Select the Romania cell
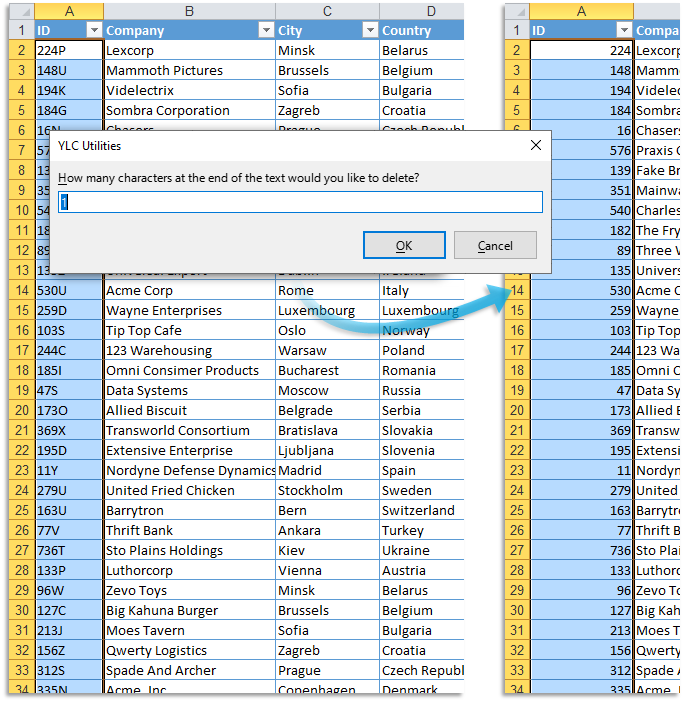 pos(422,370)
